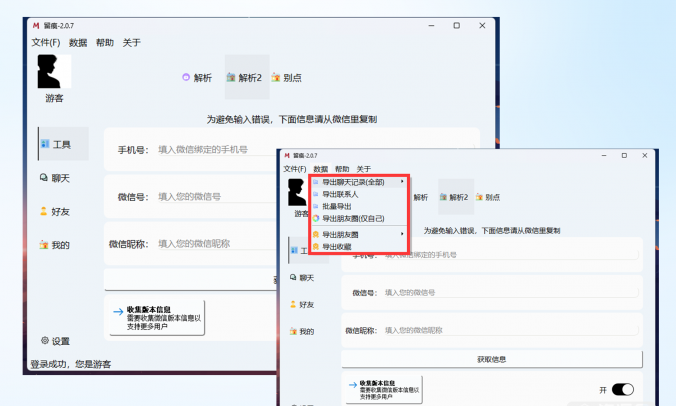This screenshot has width=676, height=406.
Task: Open 我的 sidebar item in the front window
Action: point(302,331)
